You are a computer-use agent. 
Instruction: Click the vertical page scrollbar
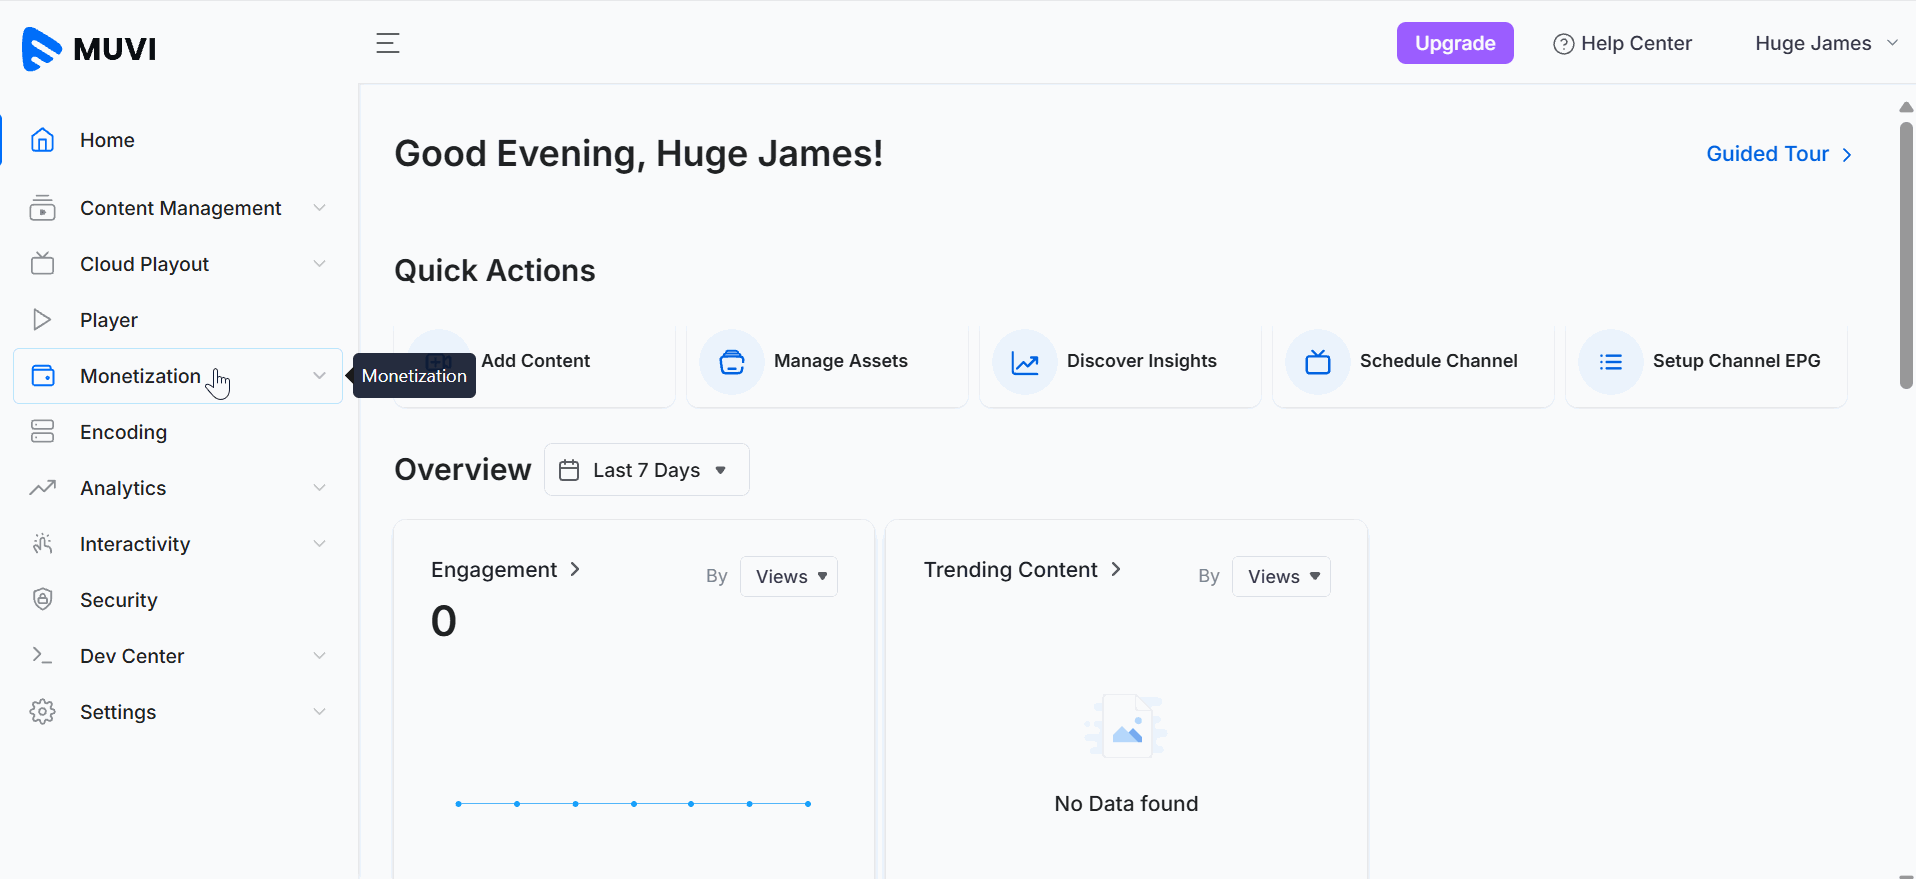coord(1906,255)
